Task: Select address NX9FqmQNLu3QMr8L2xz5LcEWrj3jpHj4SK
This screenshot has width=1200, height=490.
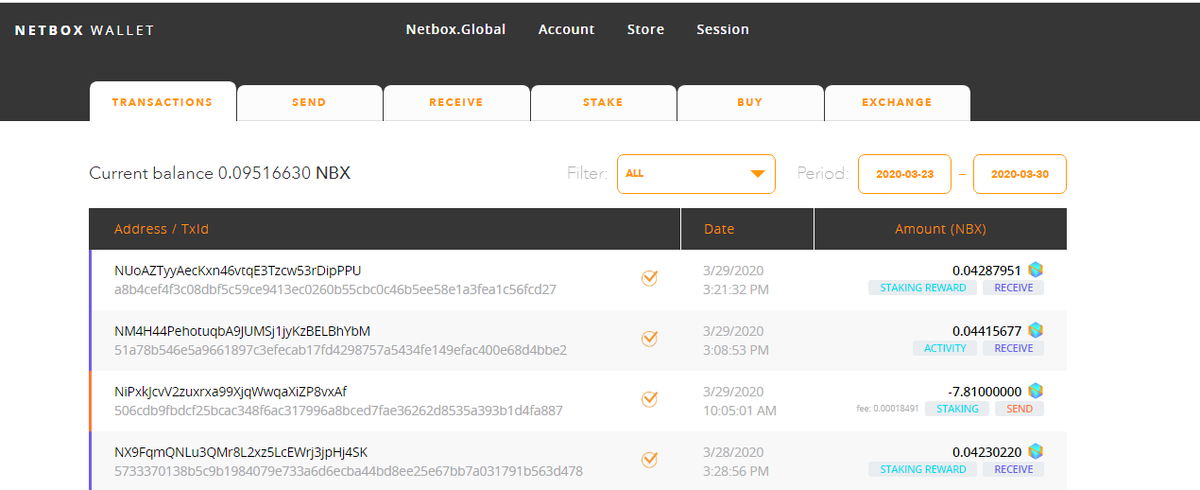Action: [x=241, y=452]
